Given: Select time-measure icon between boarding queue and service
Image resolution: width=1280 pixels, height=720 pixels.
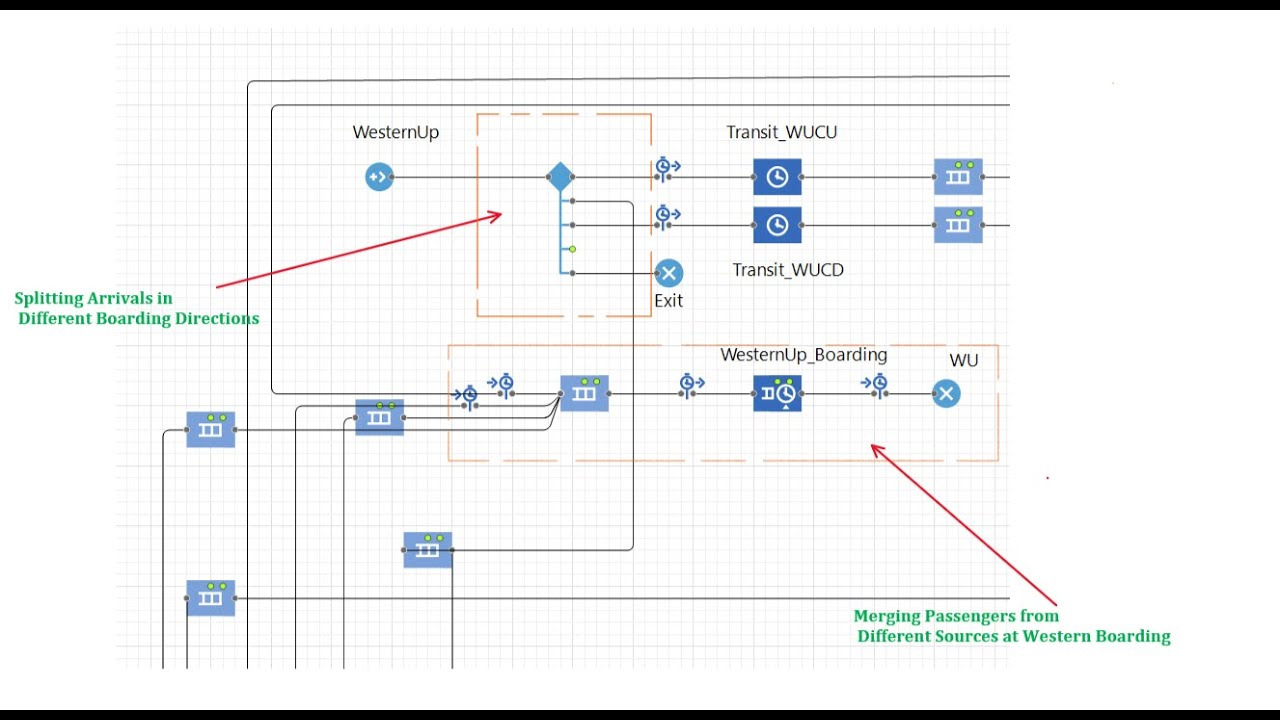Looking at the screenshot, I should (691, 384).
